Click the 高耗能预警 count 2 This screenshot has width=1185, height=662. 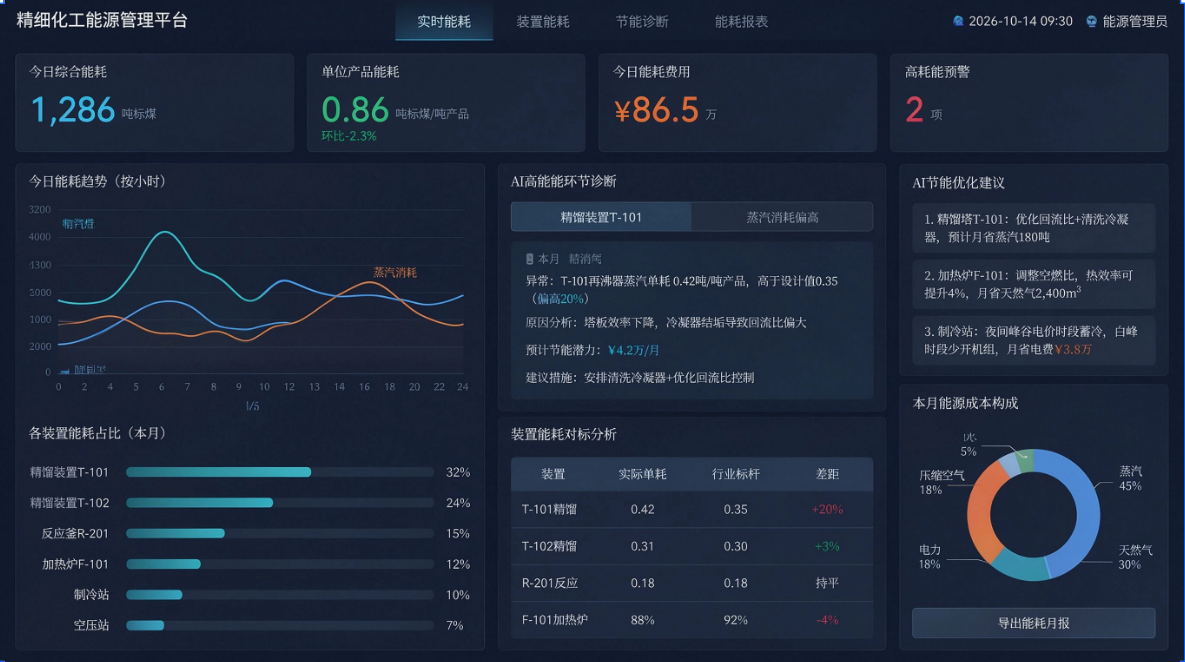[x=914, y=110]
